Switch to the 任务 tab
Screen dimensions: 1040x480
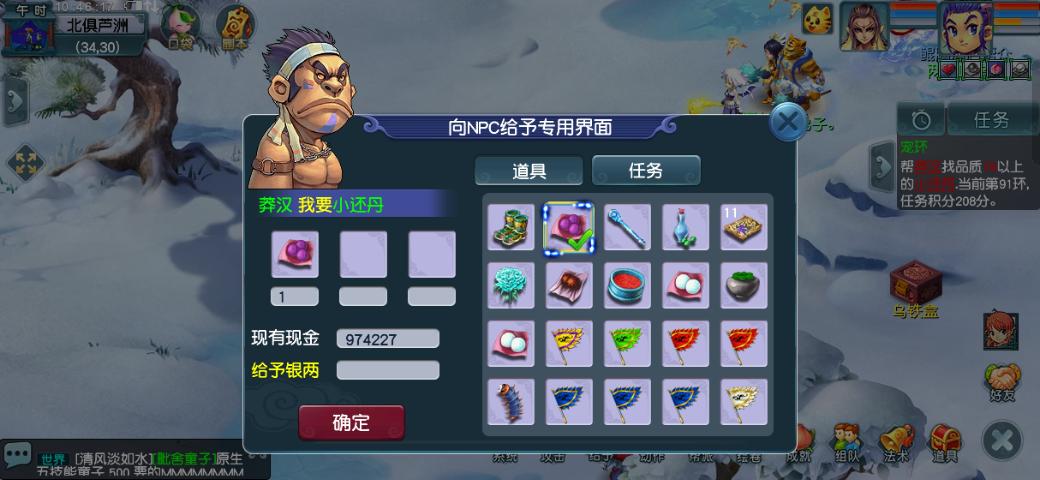click(646, 170)
